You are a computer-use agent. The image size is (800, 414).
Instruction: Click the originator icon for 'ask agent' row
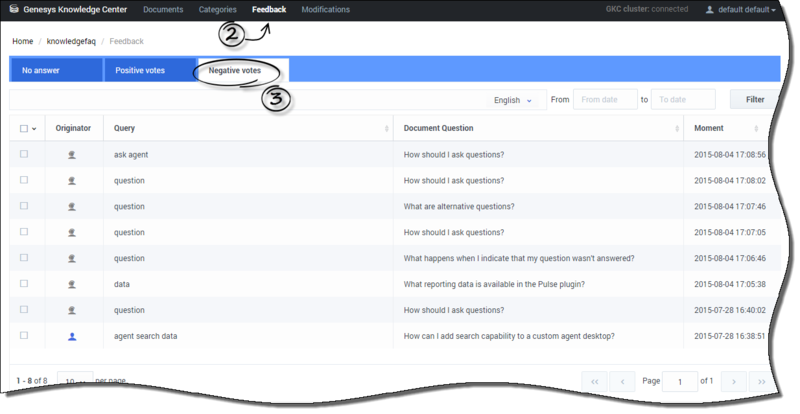coord(72,154)
